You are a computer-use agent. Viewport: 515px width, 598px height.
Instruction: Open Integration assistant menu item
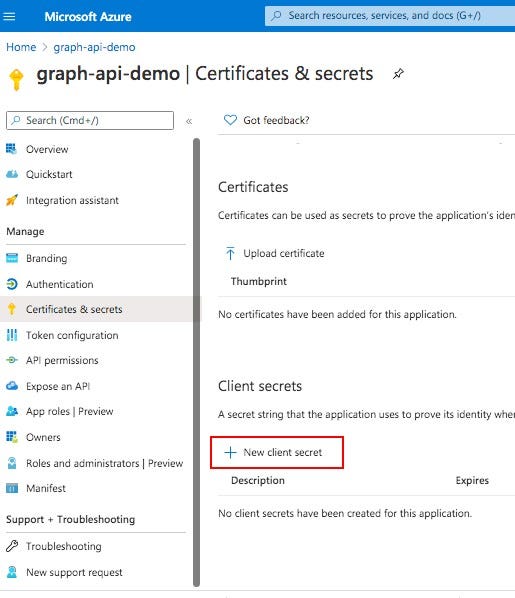pyautogui.click(x=72, y=201)
